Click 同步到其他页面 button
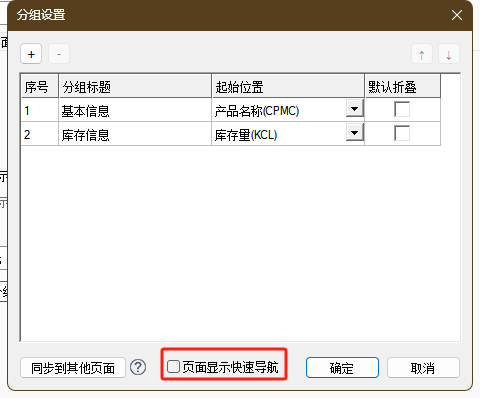This screenshot has height=398, width=480. (73, 368)
